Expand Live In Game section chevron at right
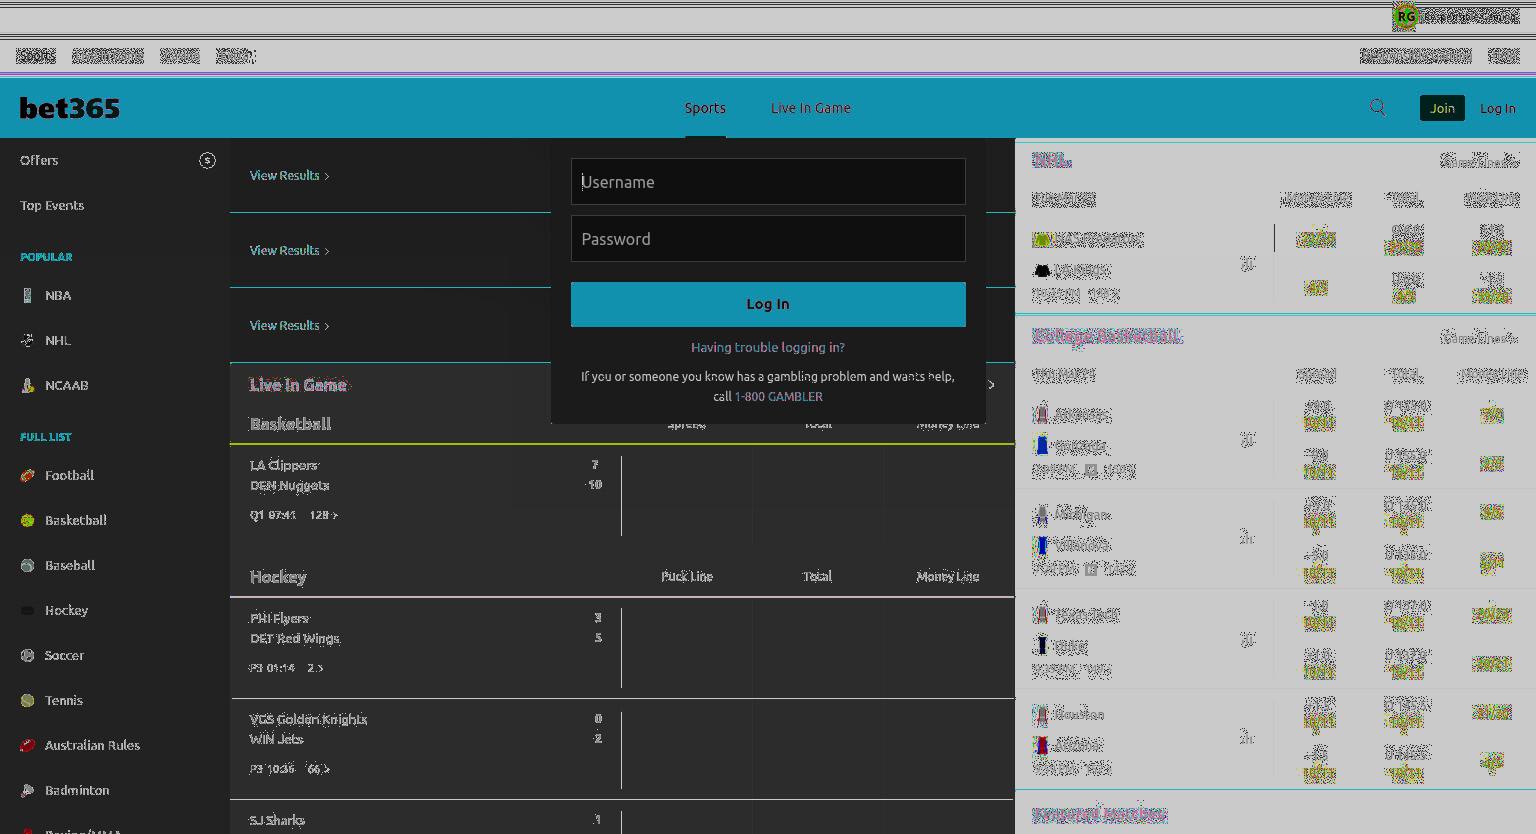This screenshot has width=1536, height=834. 991,385
